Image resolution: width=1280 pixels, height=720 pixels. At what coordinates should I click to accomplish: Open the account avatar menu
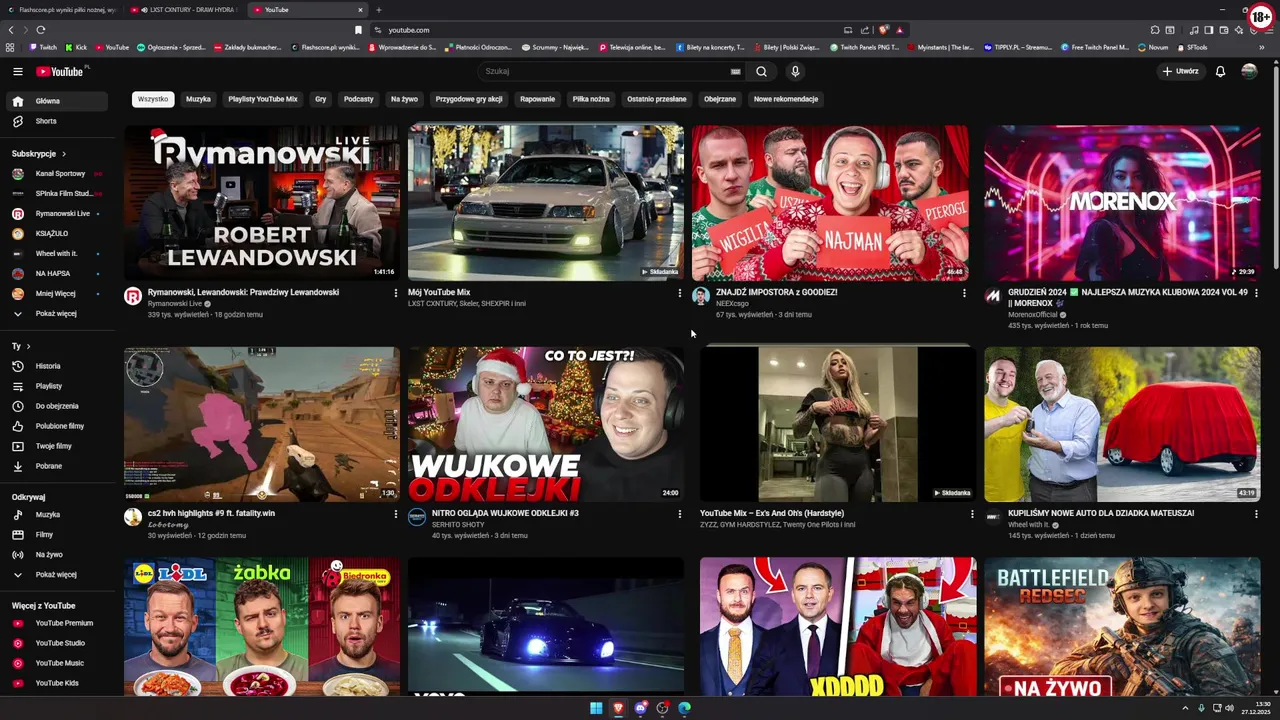pos(1249,71)
